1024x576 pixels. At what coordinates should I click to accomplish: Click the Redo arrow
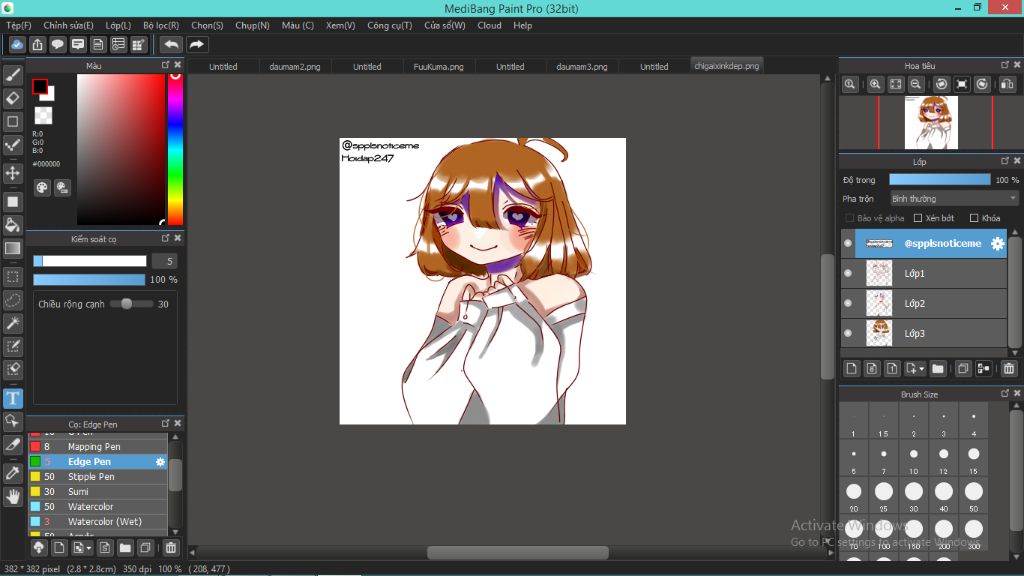[196, 44]
